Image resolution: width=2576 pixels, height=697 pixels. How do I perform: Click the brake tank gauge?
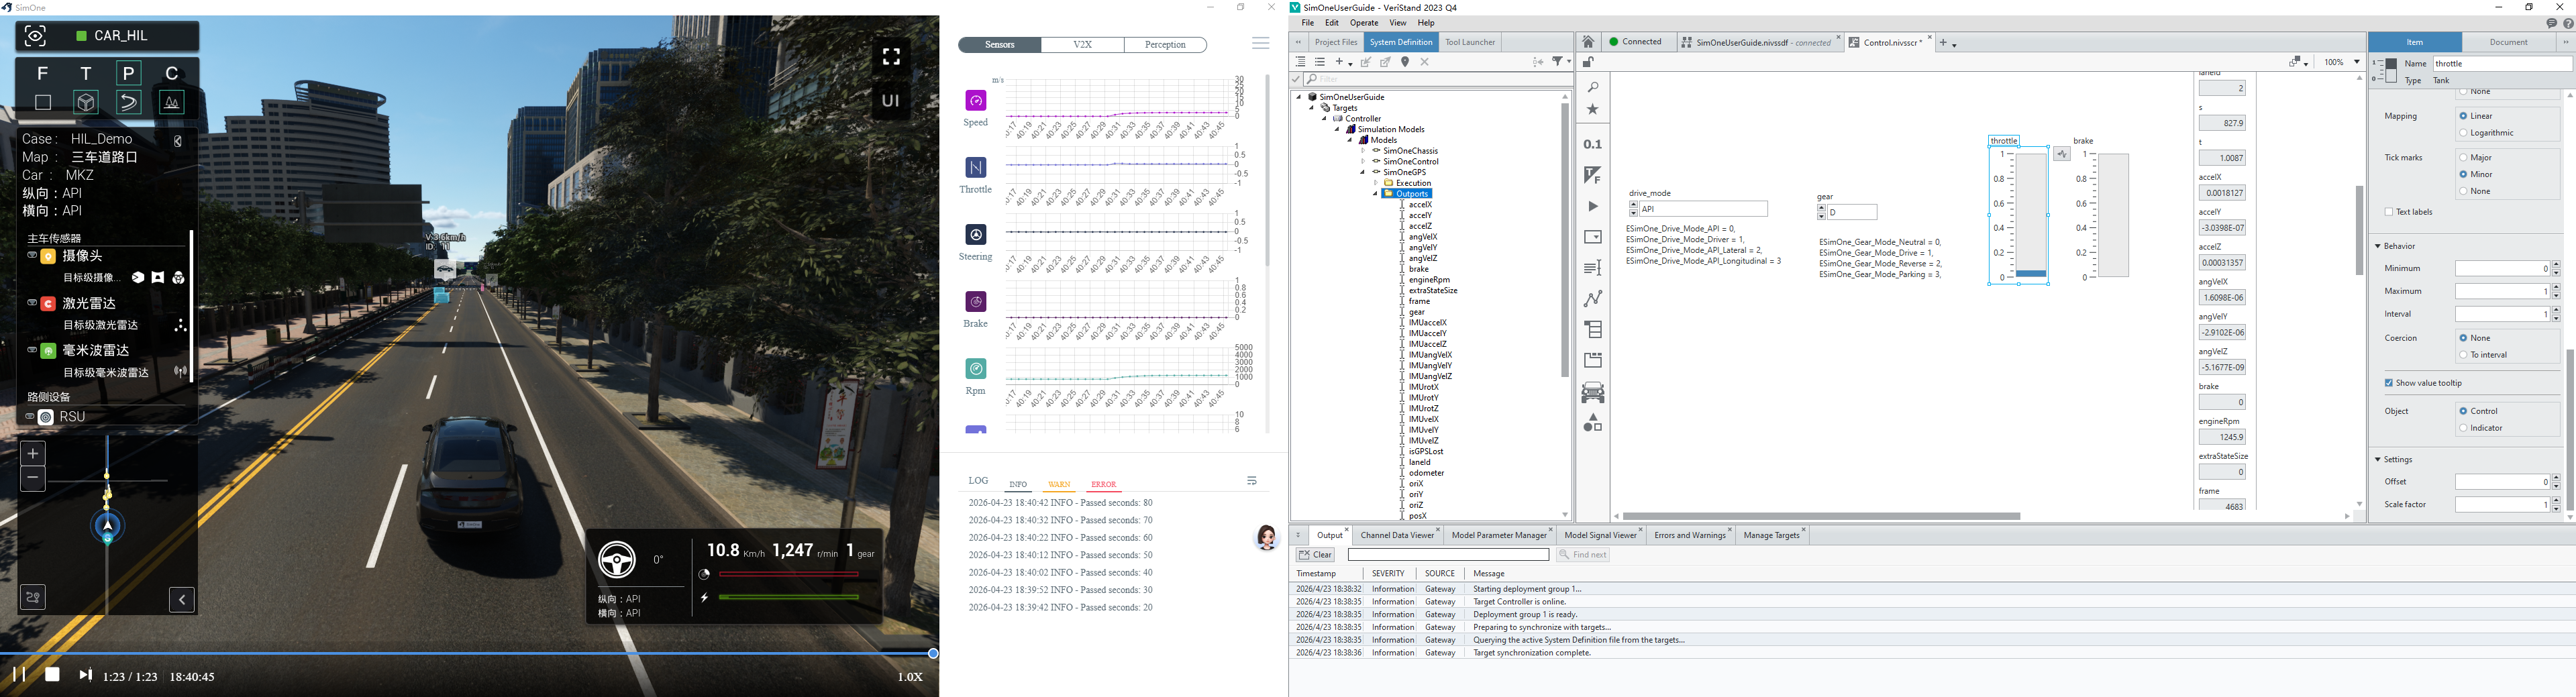pos(2112,215)
